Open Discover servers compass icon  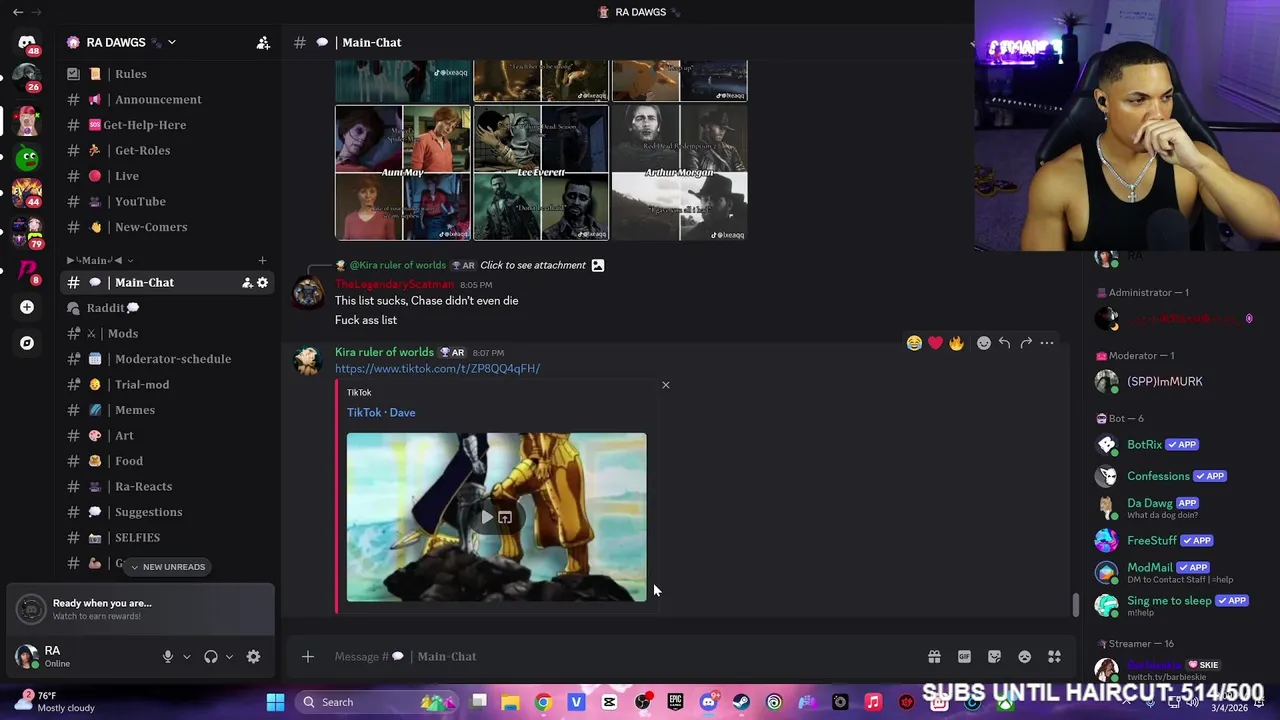[x=27, y=343]
